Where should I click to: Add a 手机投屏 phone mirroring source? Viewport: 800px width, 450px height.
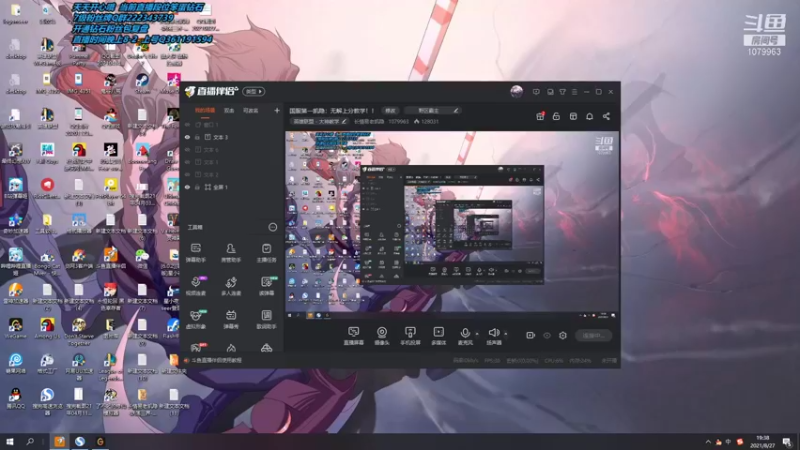pos(410,336)
